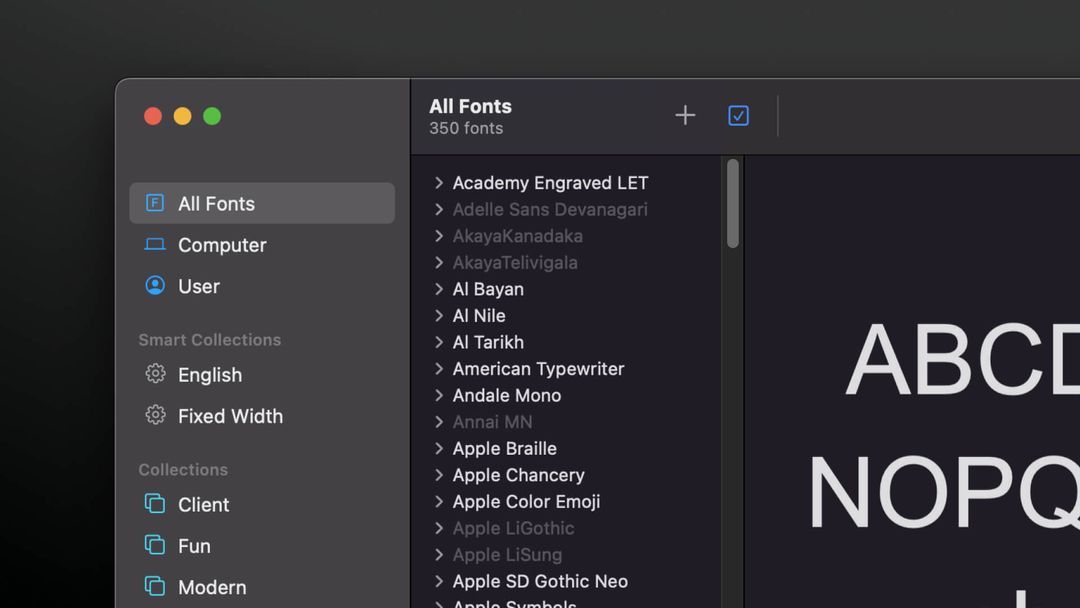Expand the Academy Engraved LET font family
Viewport: 1080px width, 608px height.
(439, 183)
